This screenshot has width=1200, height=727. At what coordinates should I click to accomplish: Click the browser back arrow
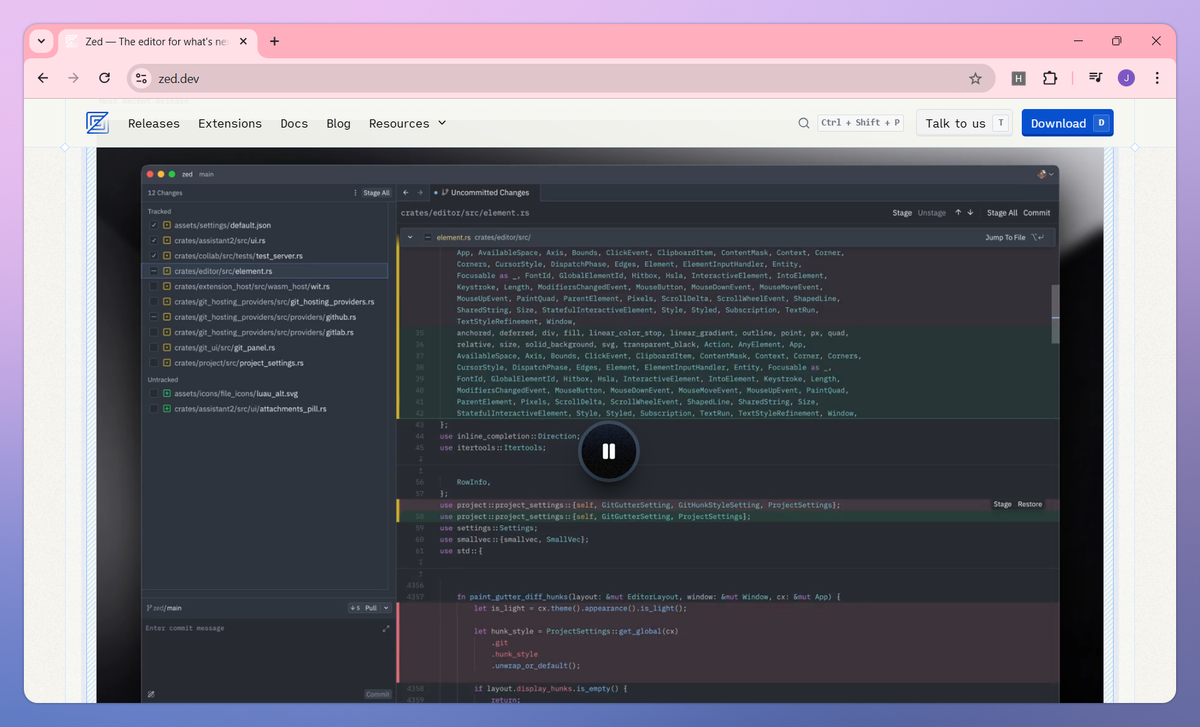click(42, 78)
